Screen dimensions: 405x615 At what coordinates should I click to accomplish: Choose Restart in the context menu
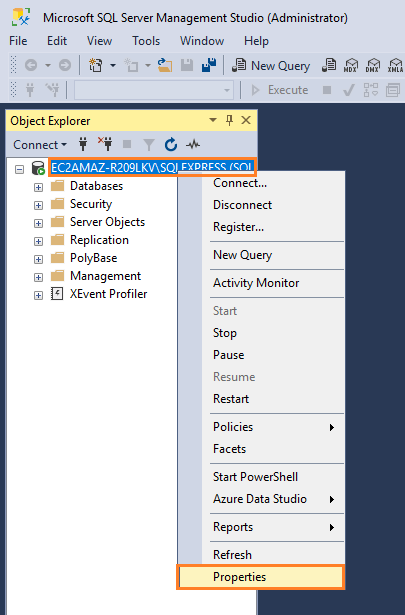(x=262, y=399)
